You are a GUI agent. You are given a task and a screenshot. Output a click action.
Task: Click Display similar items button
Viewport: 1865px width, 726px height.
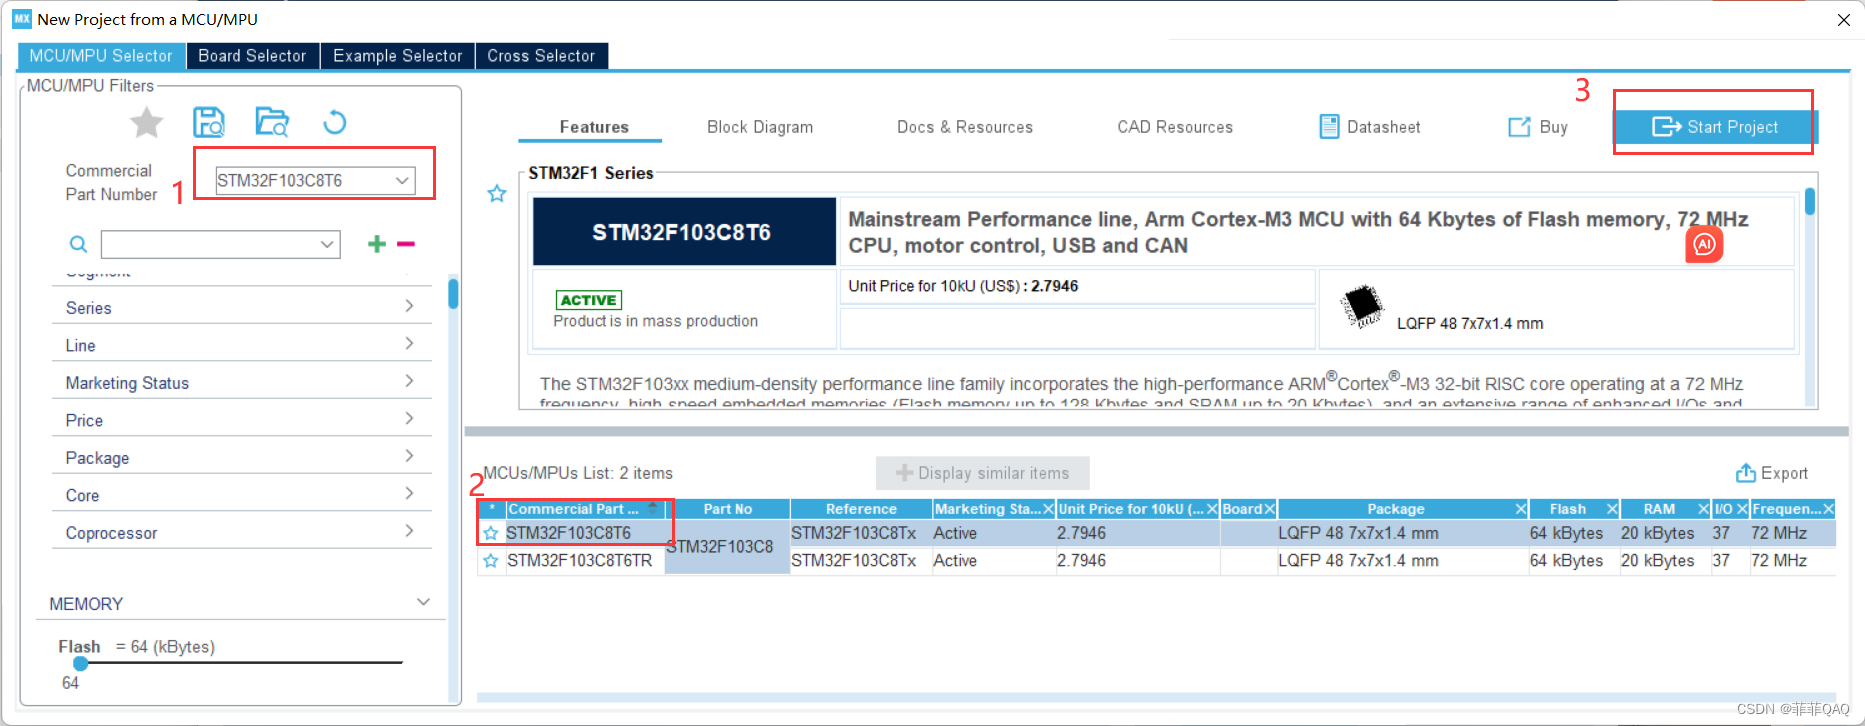click(983, 473)
